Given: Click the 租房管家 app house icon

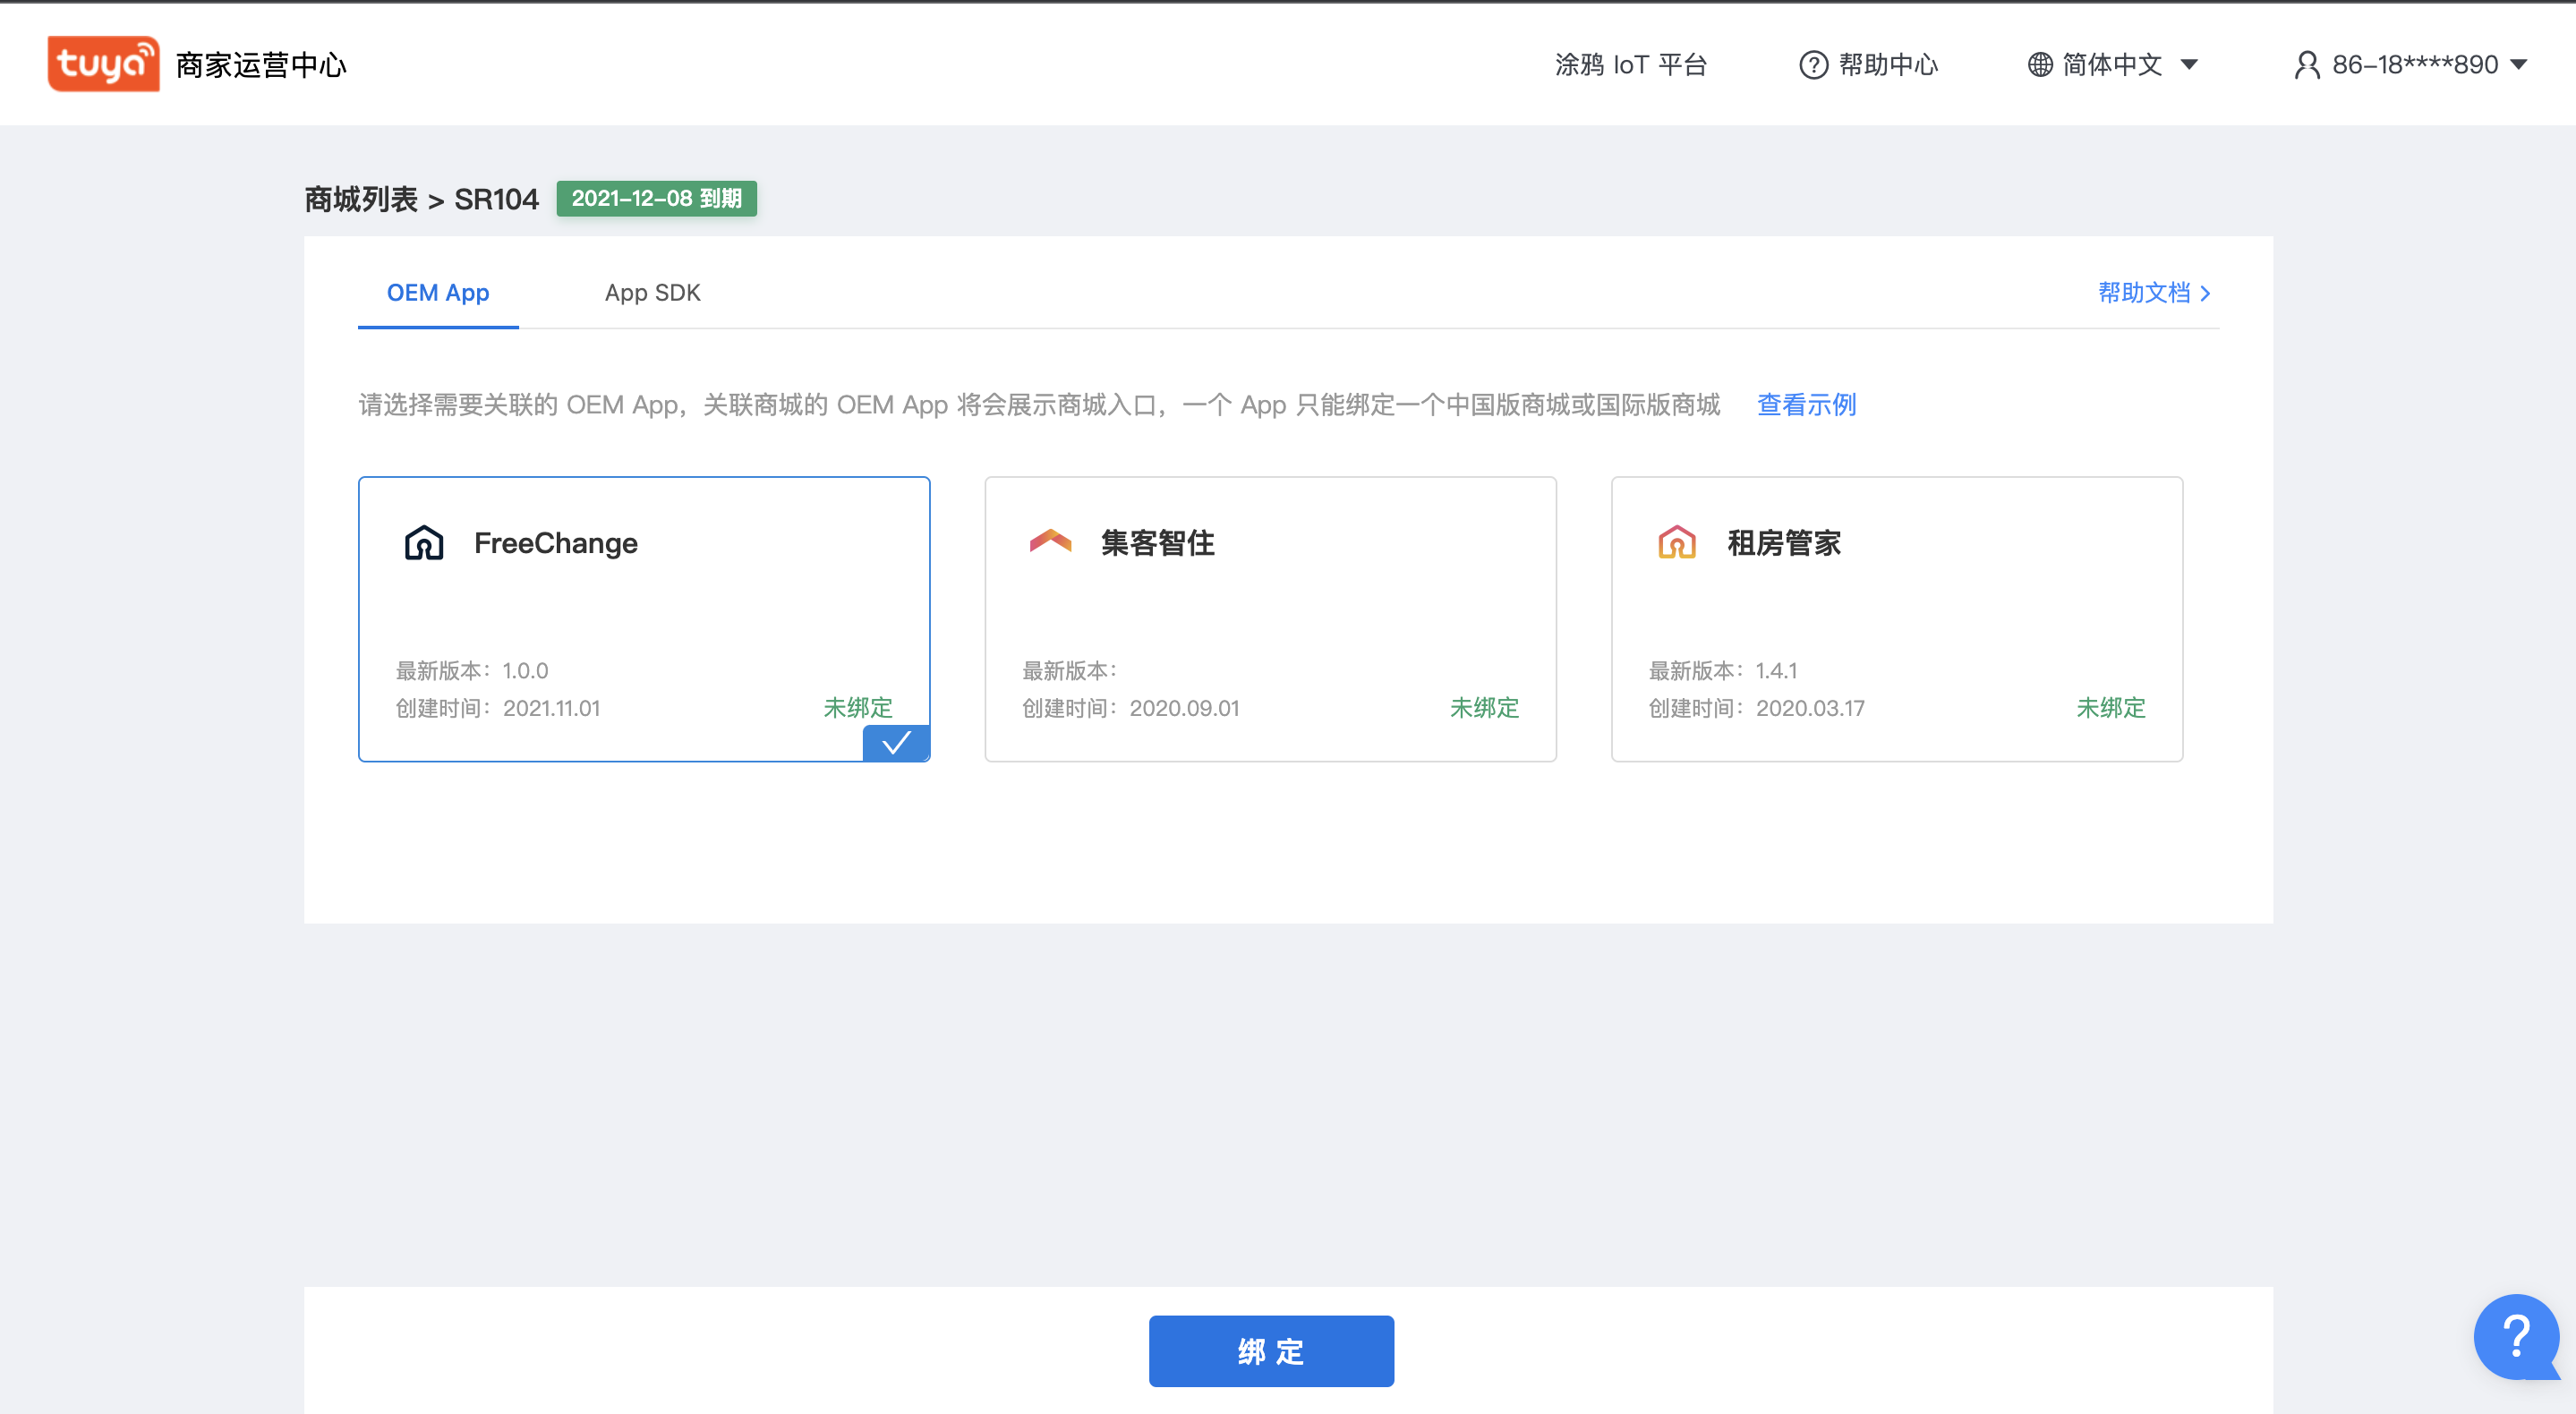Looking at the screenshot, I should (x=1676, y=543).
